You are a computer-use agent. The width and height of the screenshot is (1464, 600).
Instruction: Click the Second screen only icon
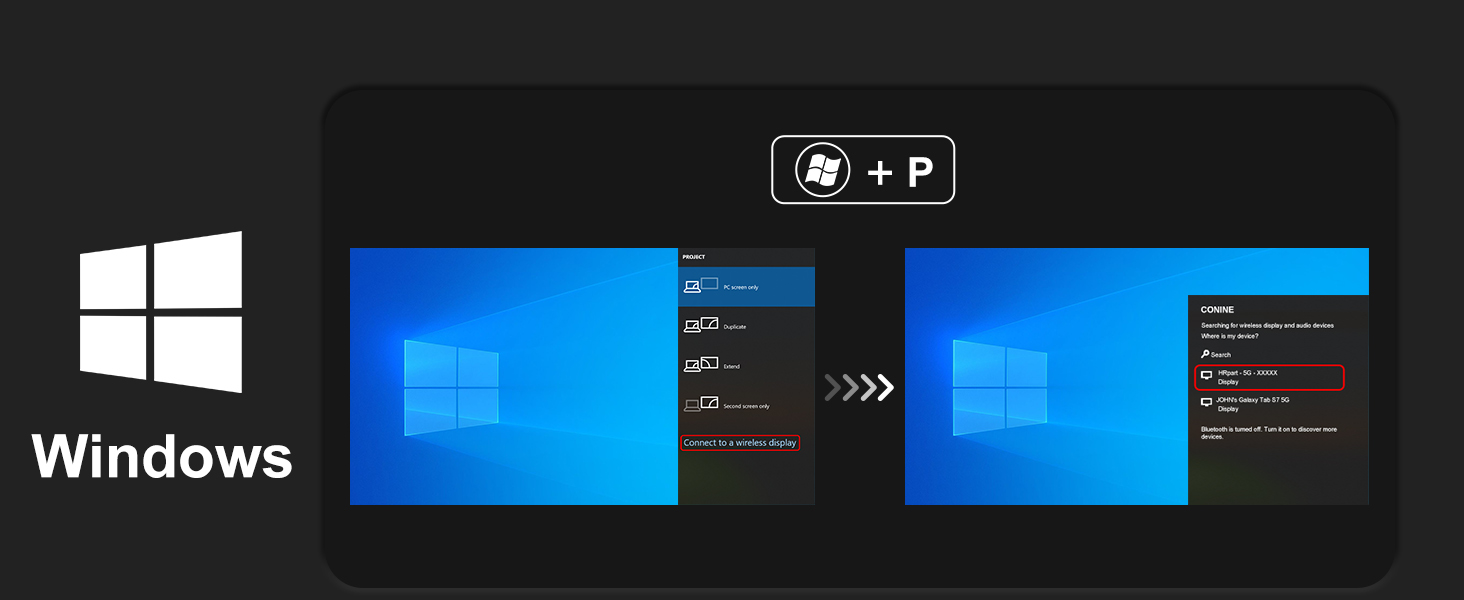pos(701,404)
